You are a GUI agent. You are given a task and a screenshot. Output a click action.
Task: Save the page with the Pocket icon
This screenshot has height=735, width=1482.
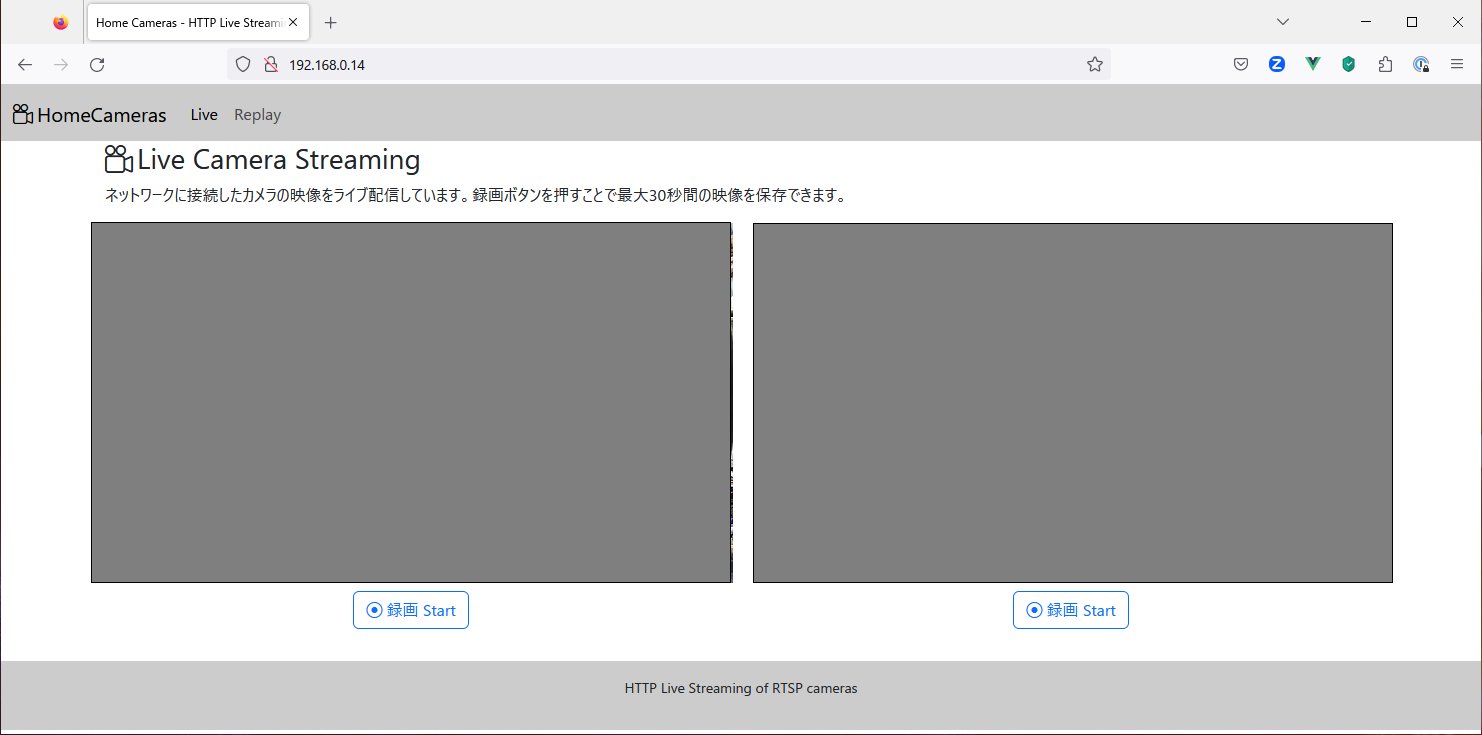click(1240, 64)
